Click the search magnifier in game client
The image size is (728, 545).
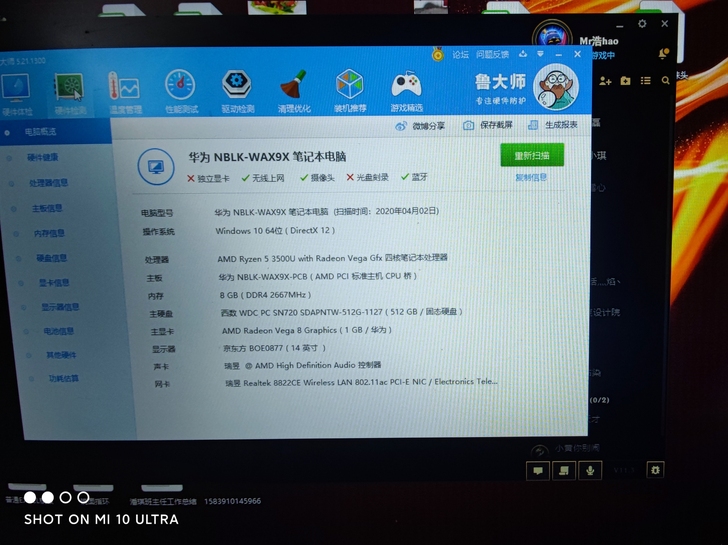click(665, 80)
